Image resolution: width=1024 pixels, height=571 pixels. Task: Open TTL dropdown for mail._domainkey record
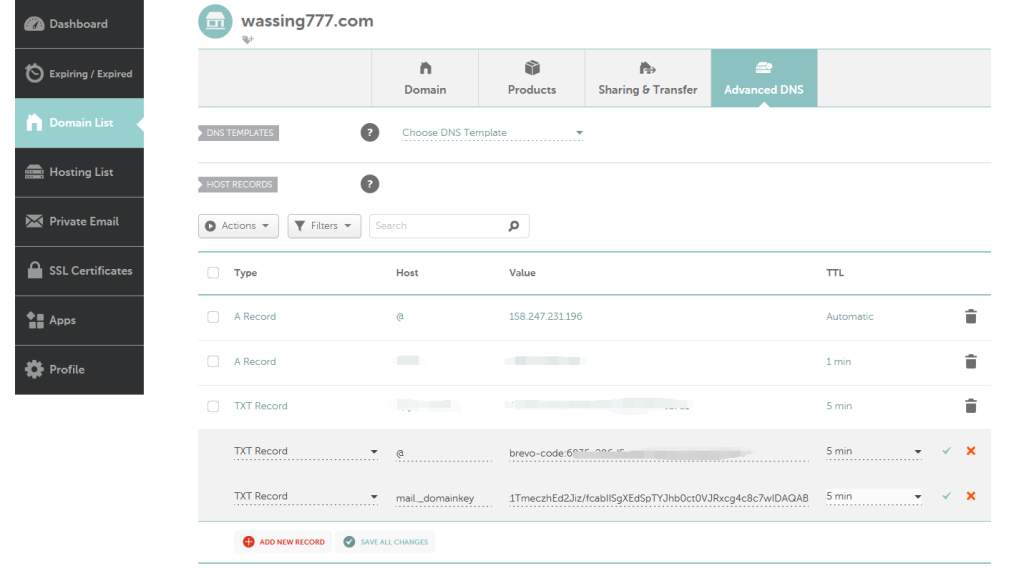click(x=873, y=496)
